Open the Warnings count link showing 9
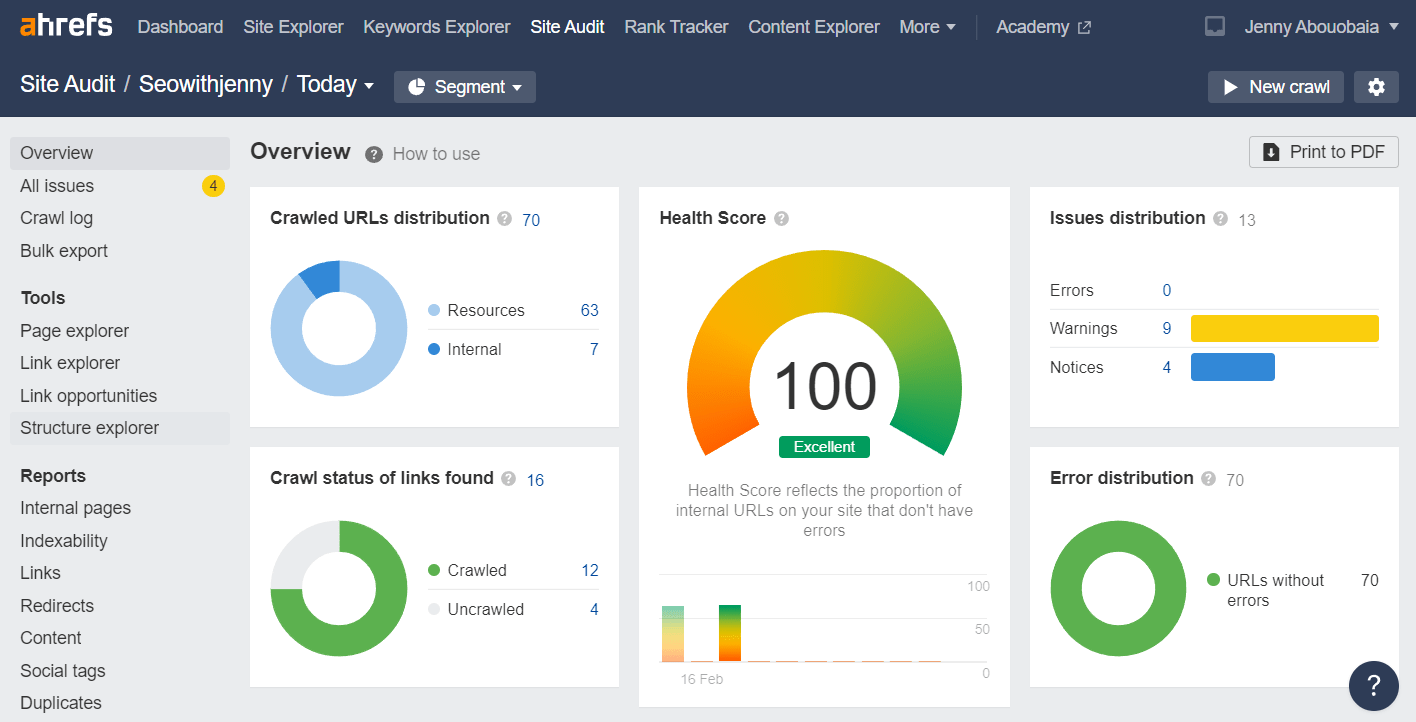Viewport: 1416px width, 722px height. (x=1166, y=328)
